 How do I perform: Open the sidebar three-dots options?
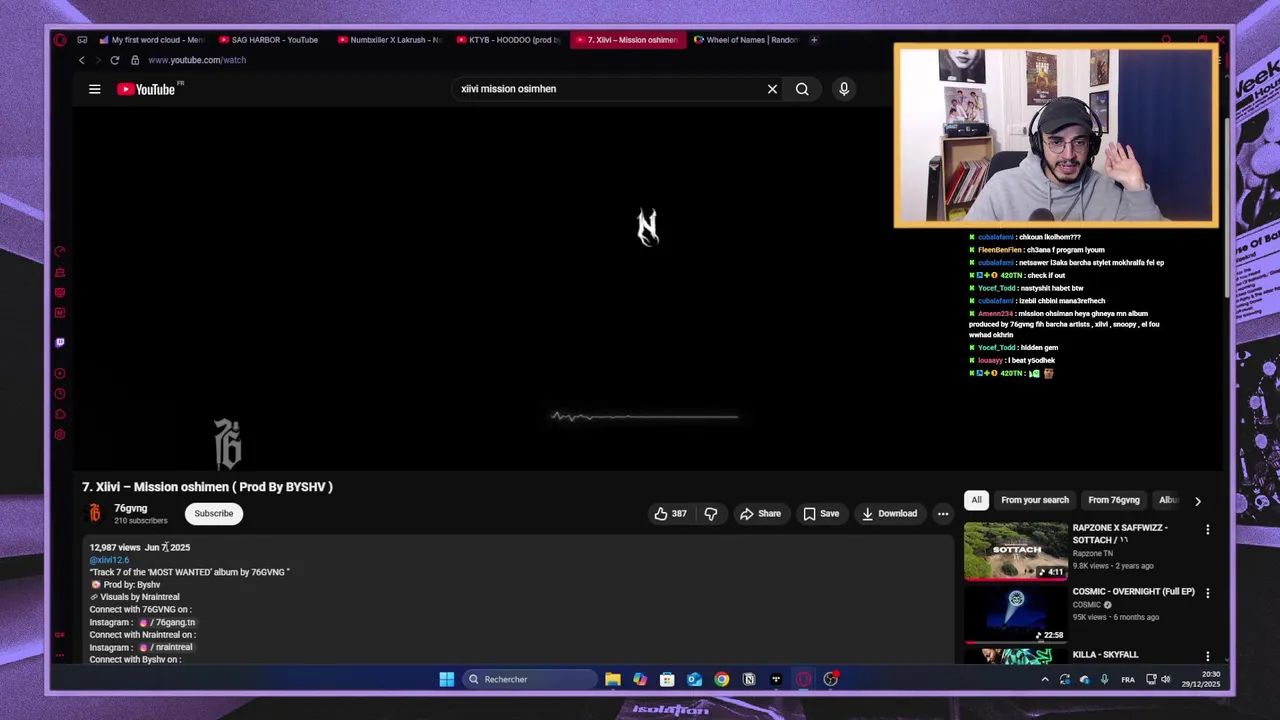[60, 656]
